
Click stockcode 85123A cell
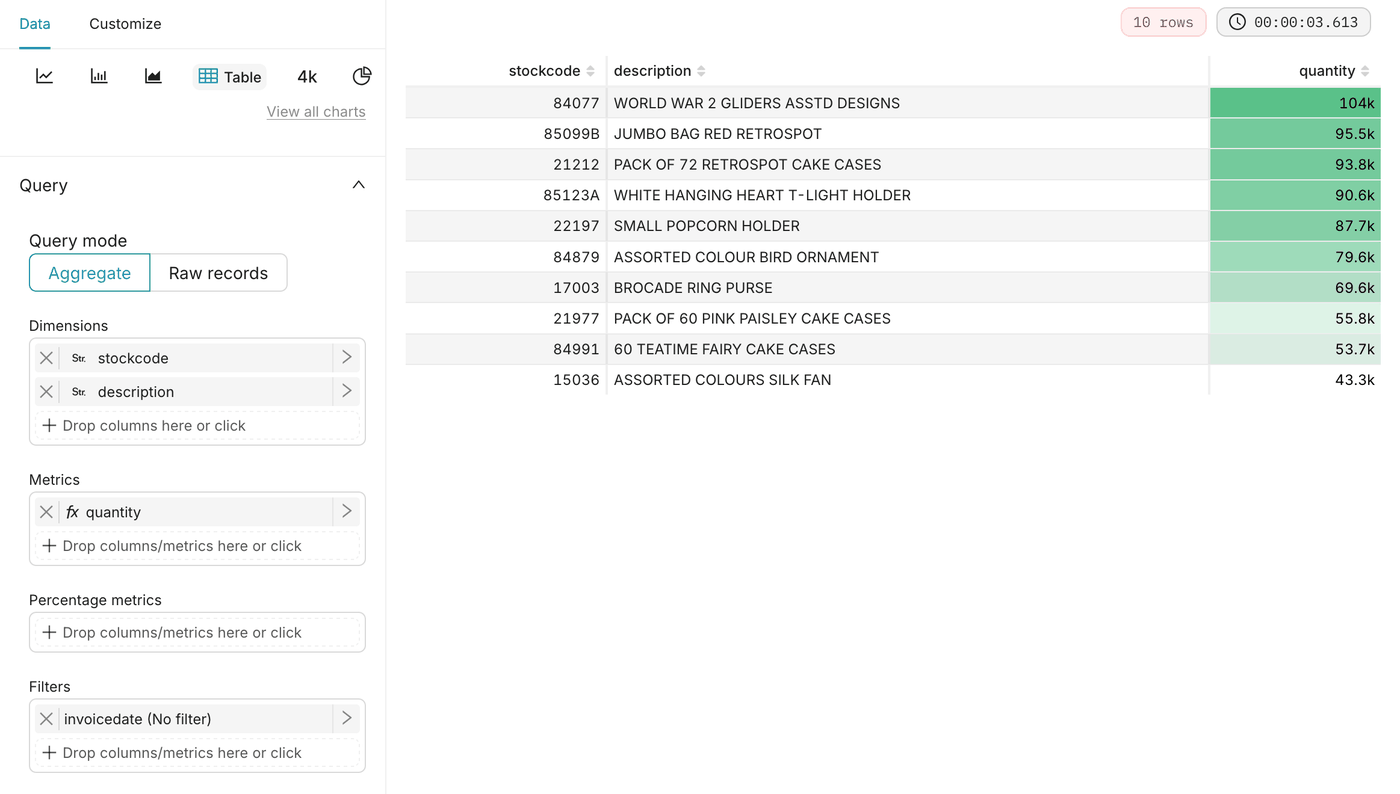(571, 195)
